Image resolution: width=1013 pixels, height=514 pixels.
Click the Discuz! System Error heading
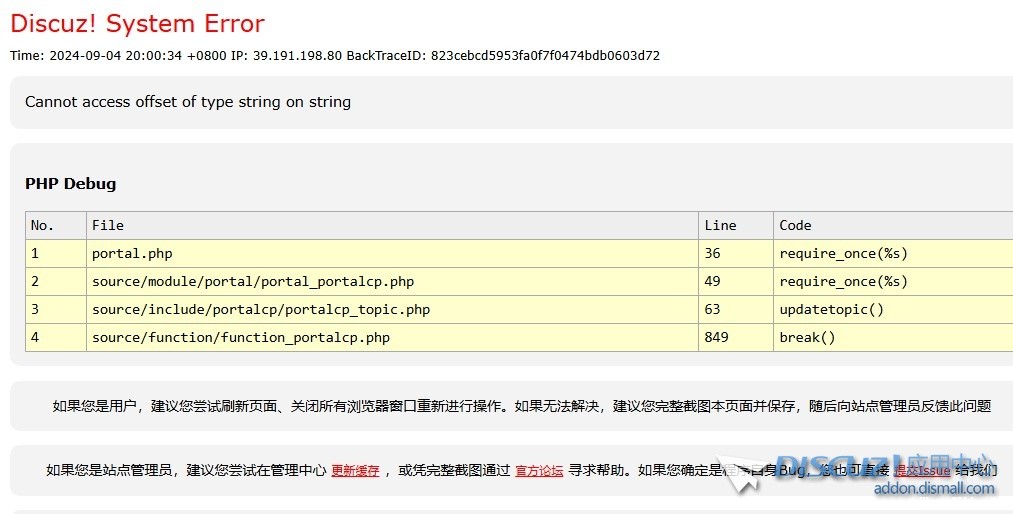pyautogui.click(x=137, y=23)
